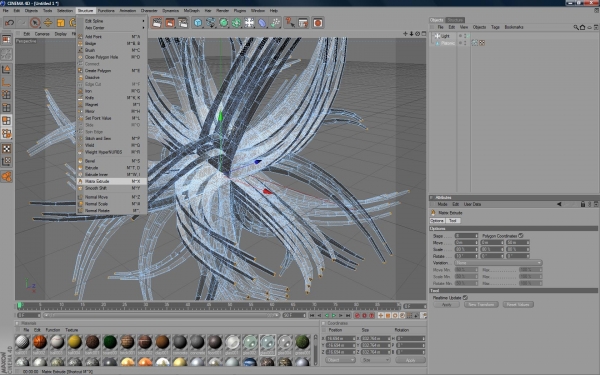
Task: Click home icon in Objects panel
Action: (582, 27)
